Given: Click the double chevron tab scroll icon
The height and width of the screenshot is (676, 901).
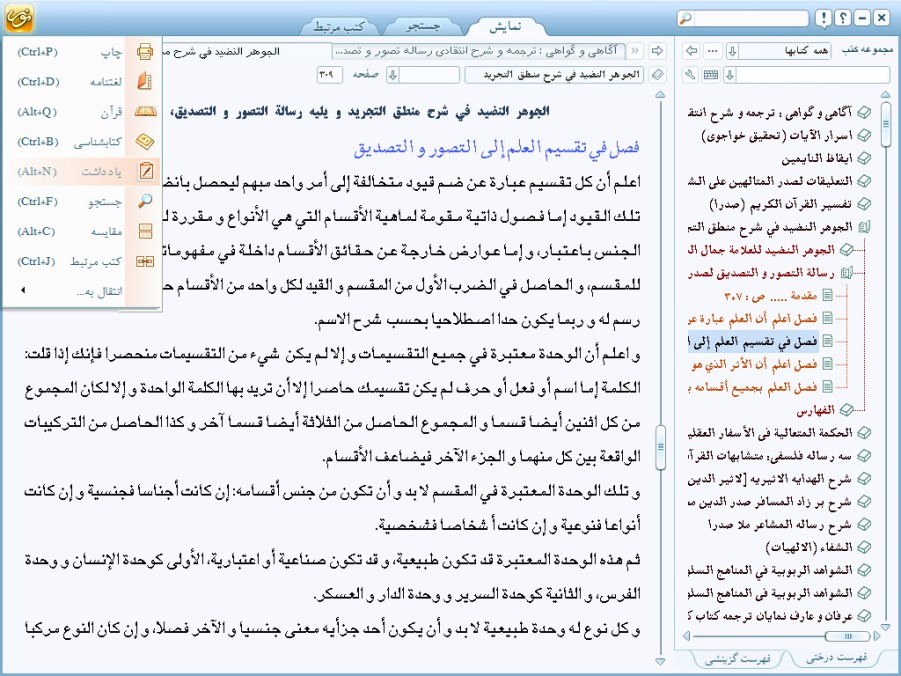Looking at the screenshot, I should [x=635, y=51].
